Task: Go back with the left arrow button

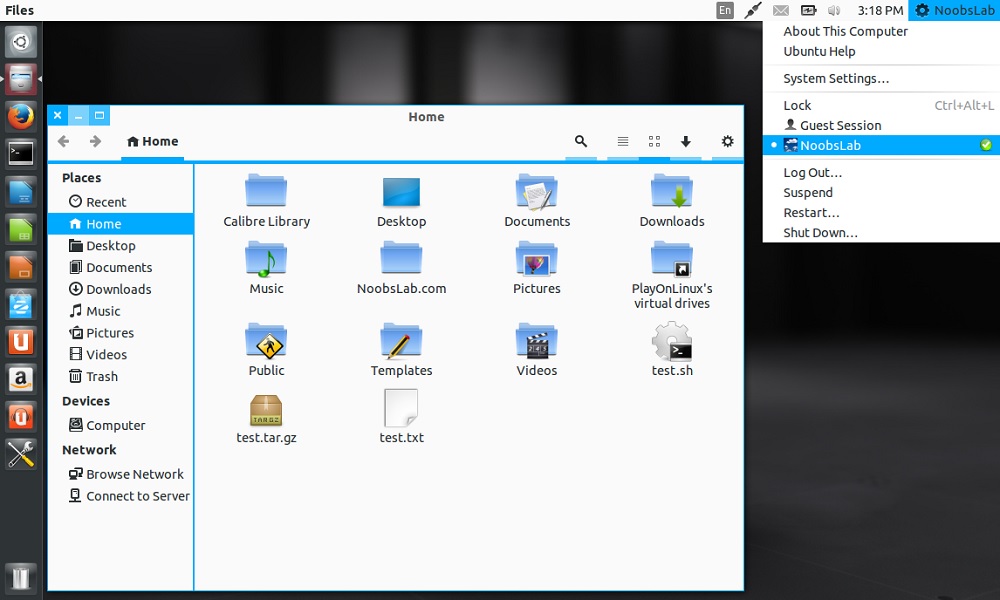Action: pos(63,142)
